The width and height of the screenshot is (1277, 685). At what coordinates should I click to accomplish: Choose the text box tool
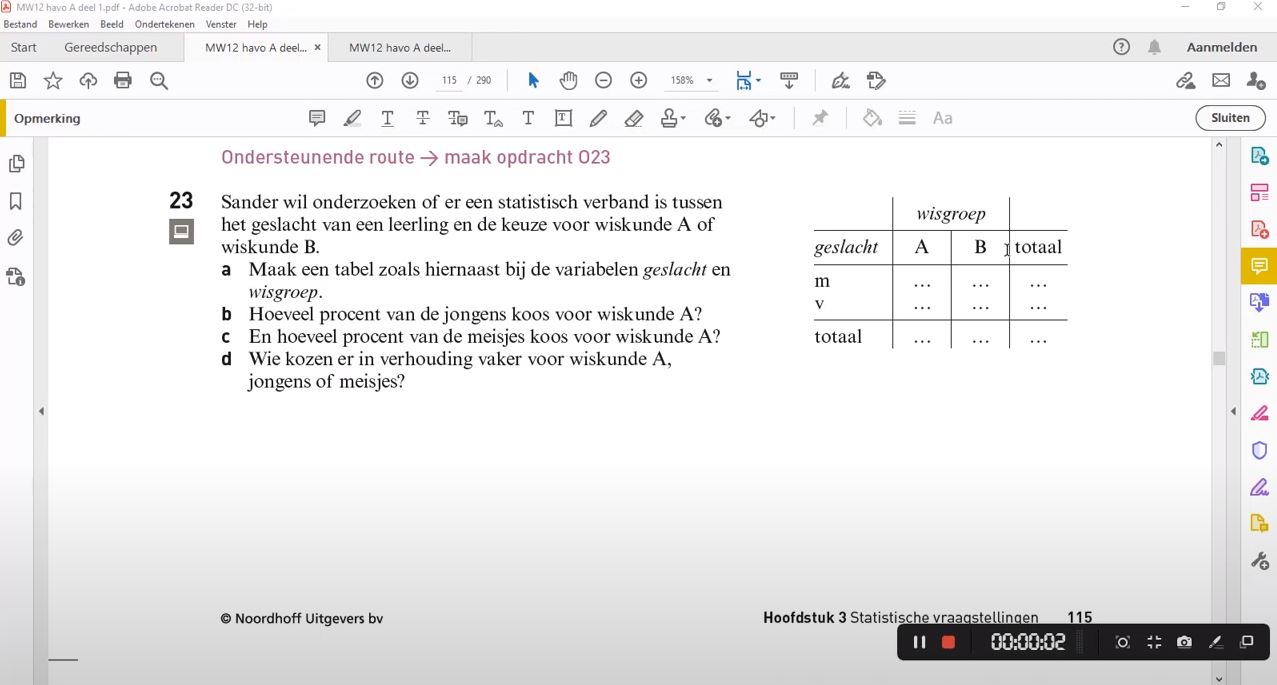click(563, 118)
